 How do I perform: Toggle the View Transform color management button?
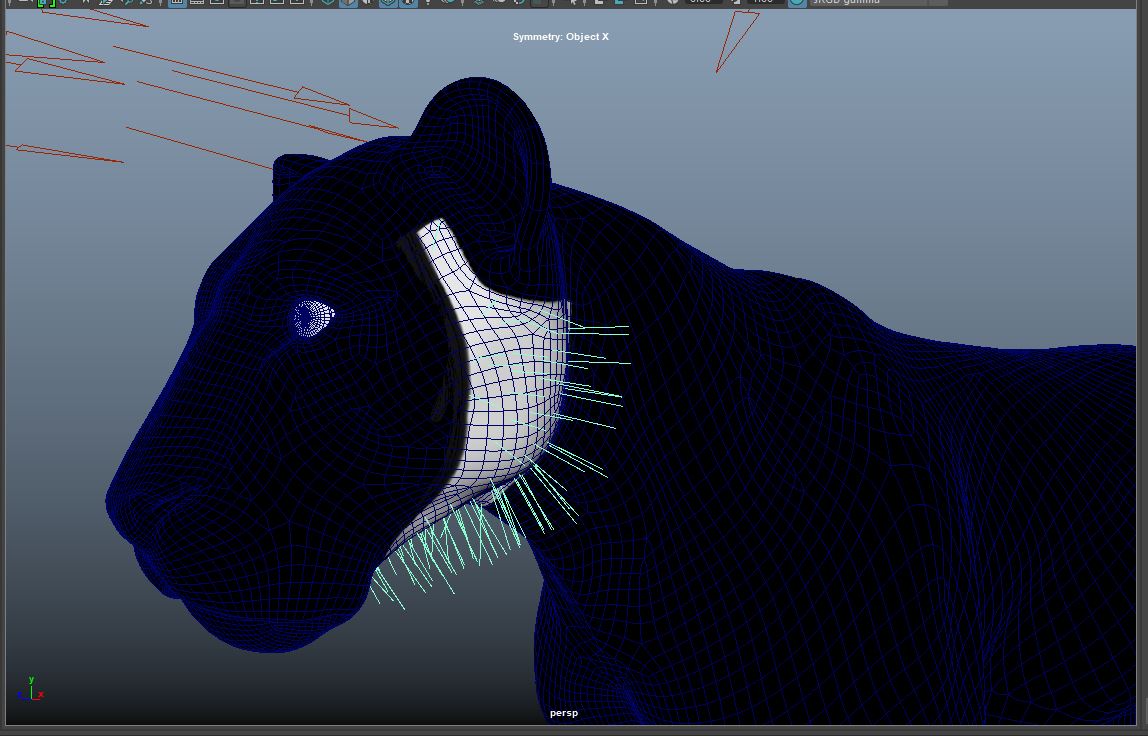coord(796,2)
